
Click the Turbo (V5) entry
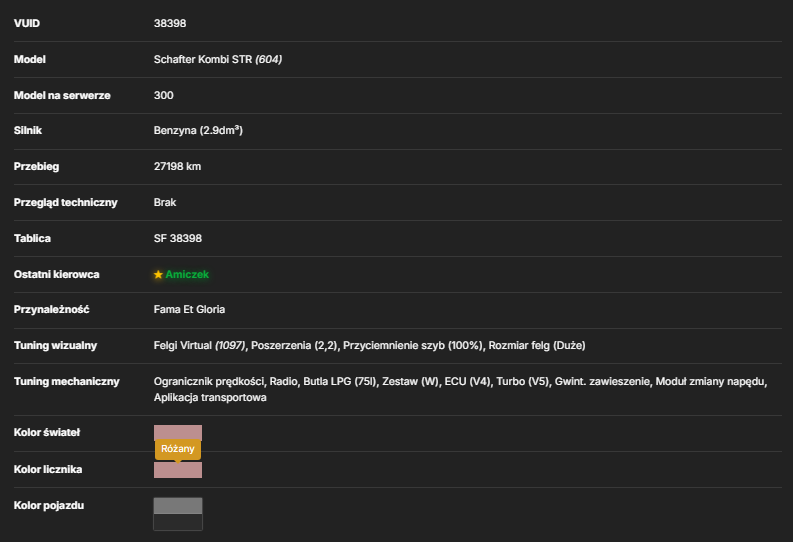(x=522, y=381)
